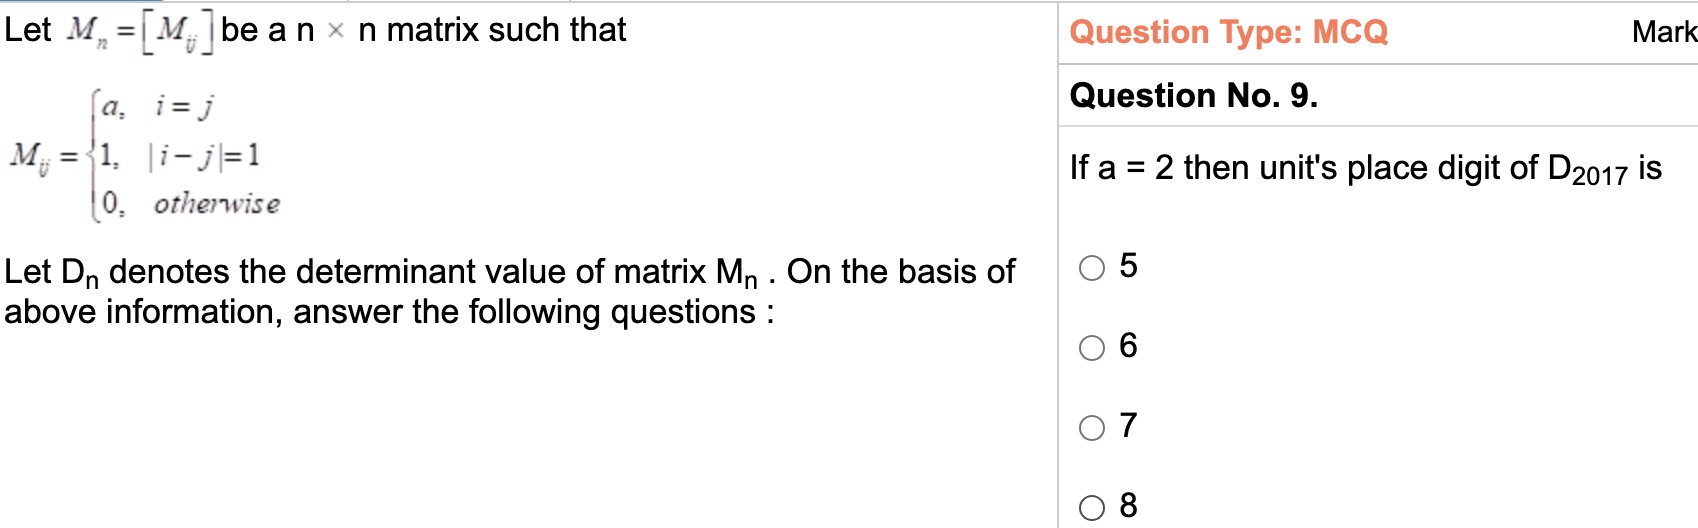
Task: Click the "Question No. 9." heading
Action: 1194,96
